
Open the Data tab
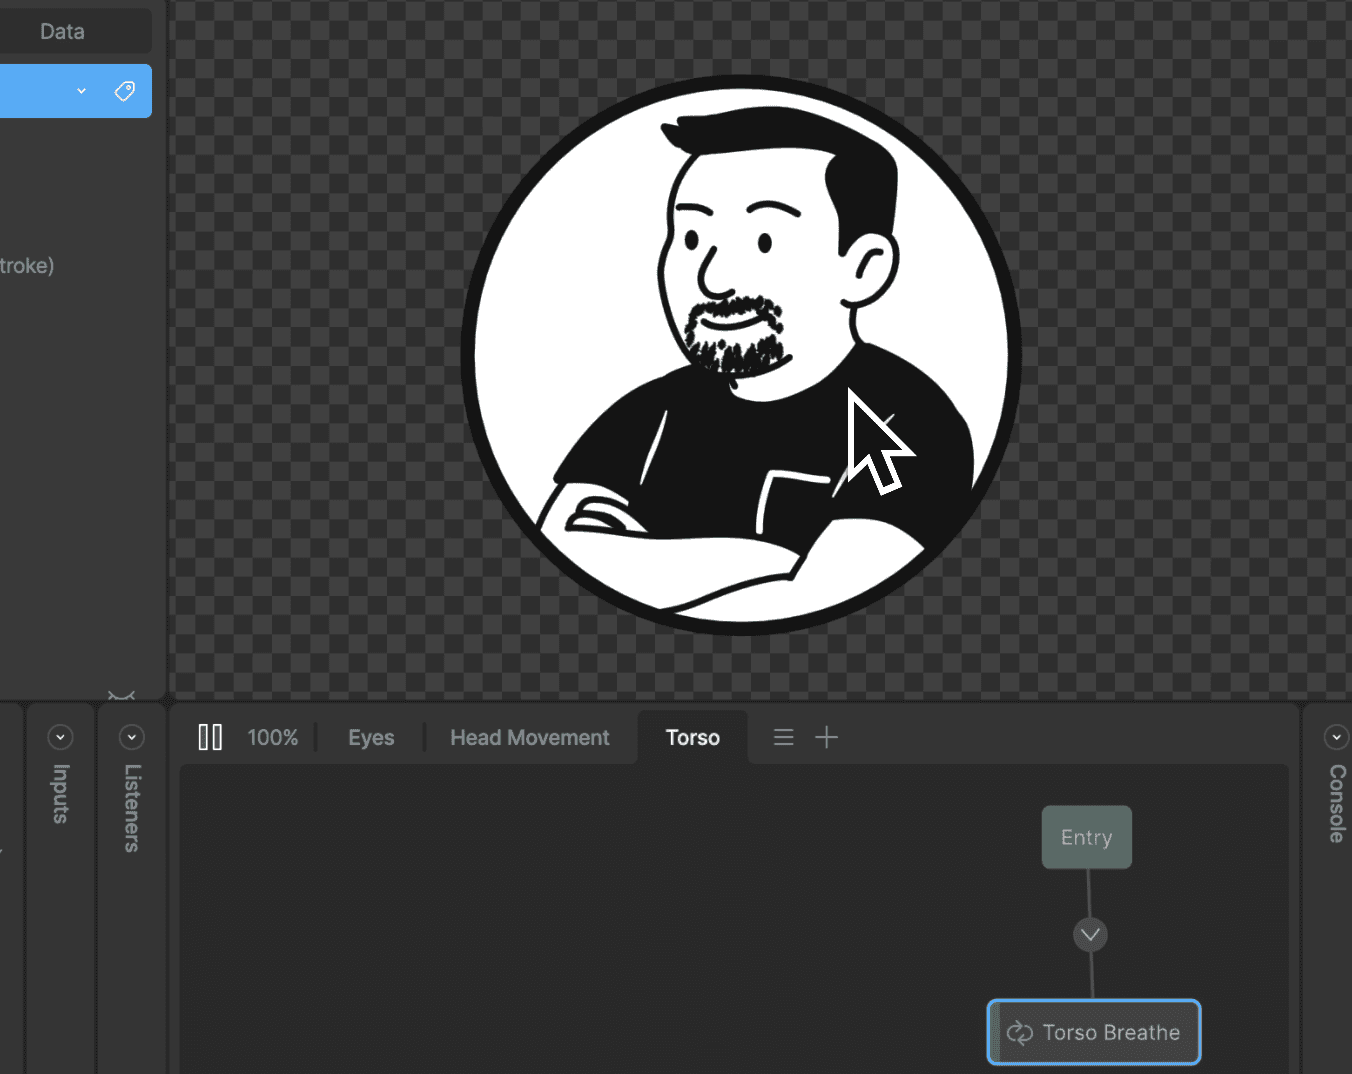62,32
